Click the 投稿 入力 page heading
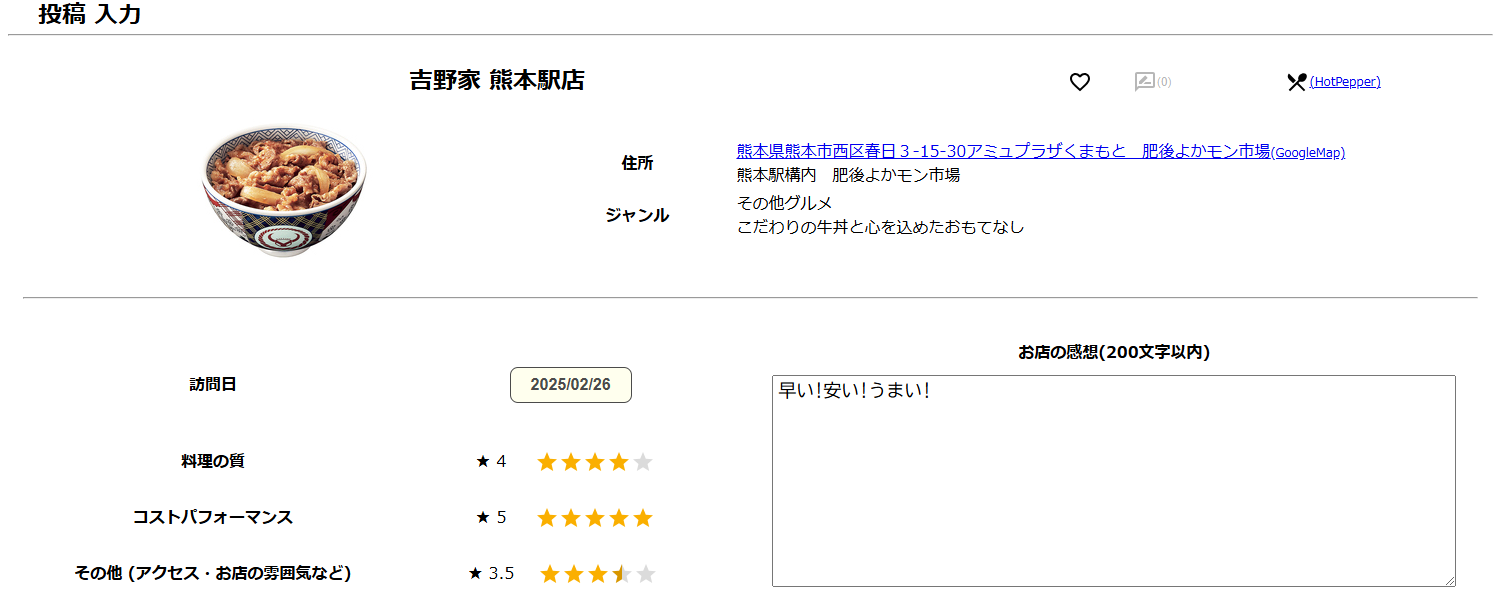 [x=90, y=15]
